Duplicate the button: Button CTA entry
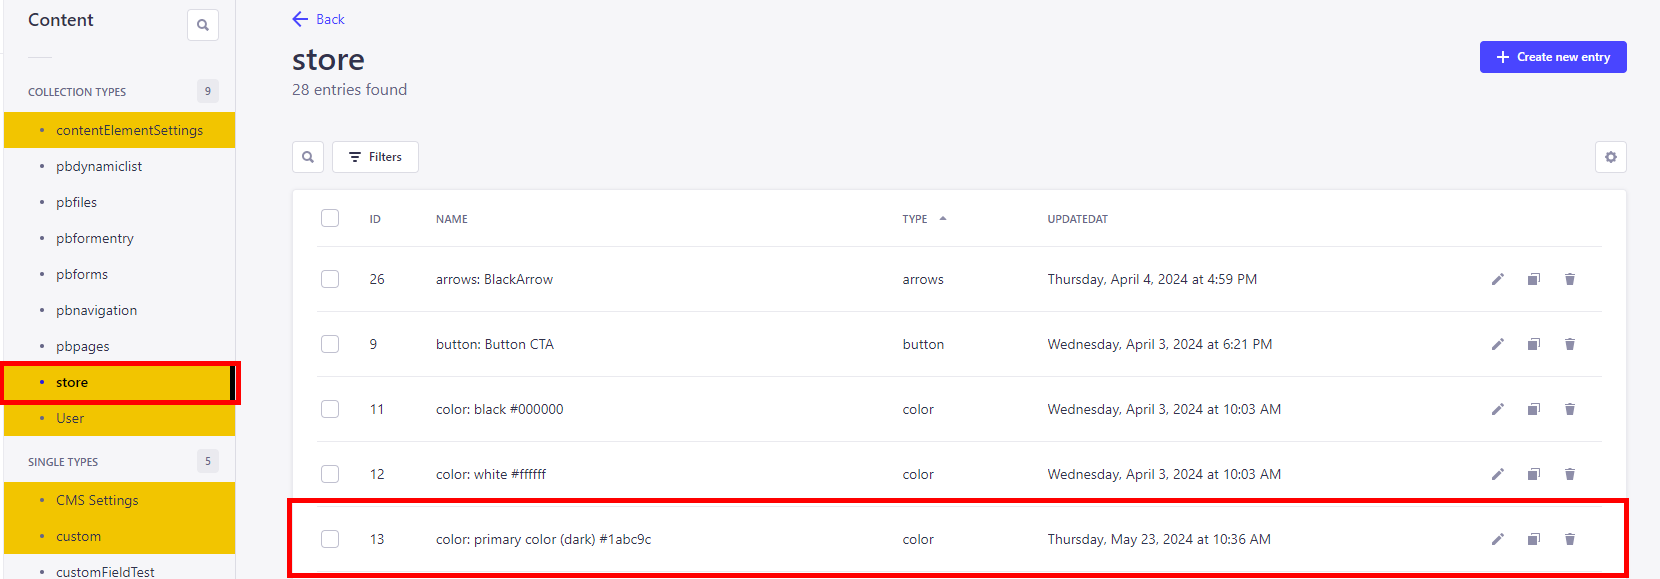The width and height of the screenshot is (1660, 579). (x=1533, y=344)
